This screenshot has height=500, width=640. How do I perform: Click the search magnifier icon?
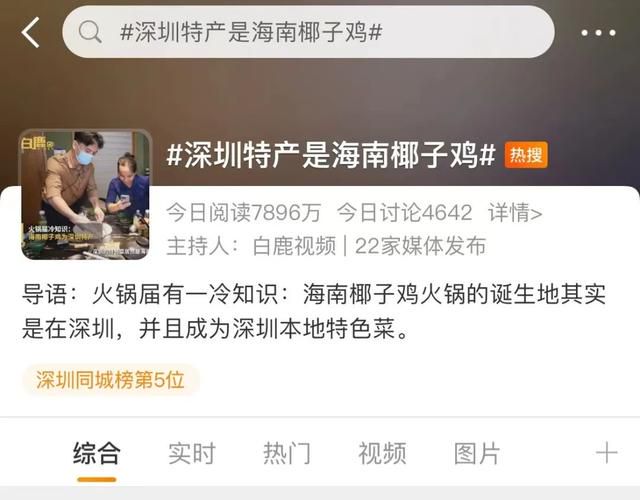[90, 32]
